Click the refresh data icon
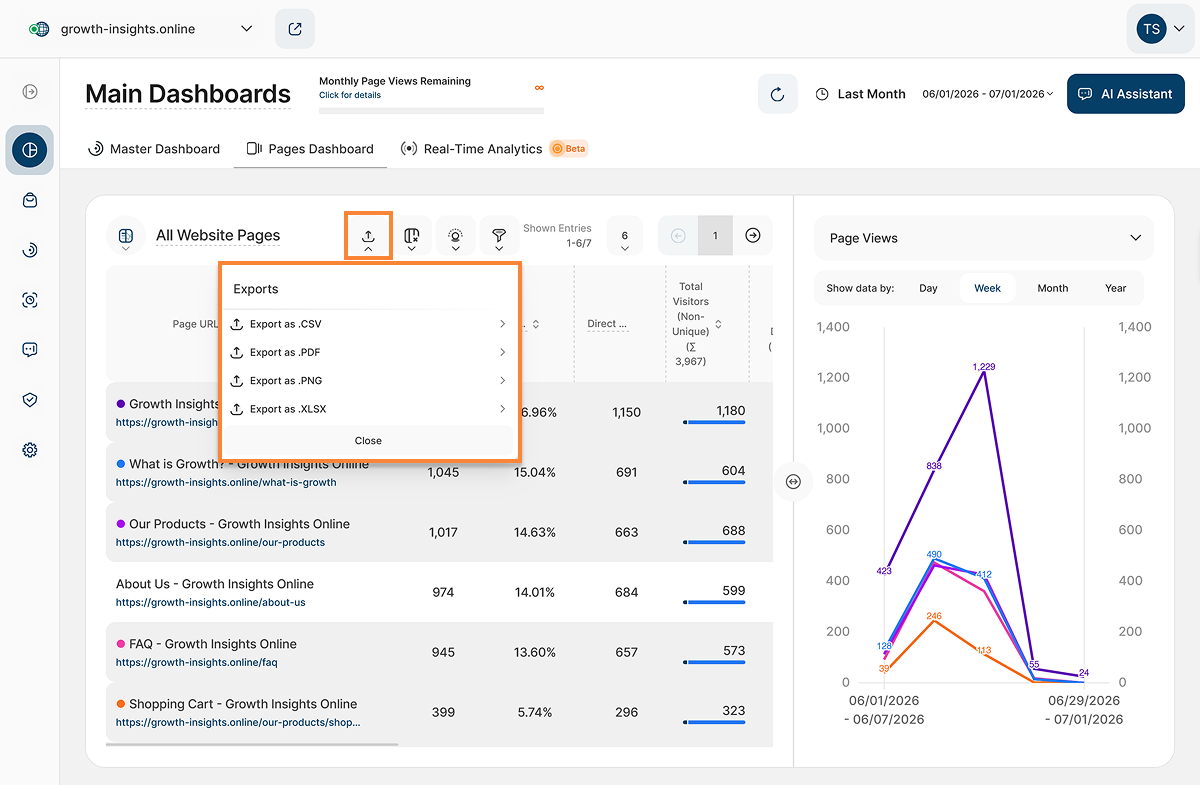Image resolution: width=1200 pixels, height=785 pixels. [777, 94]
